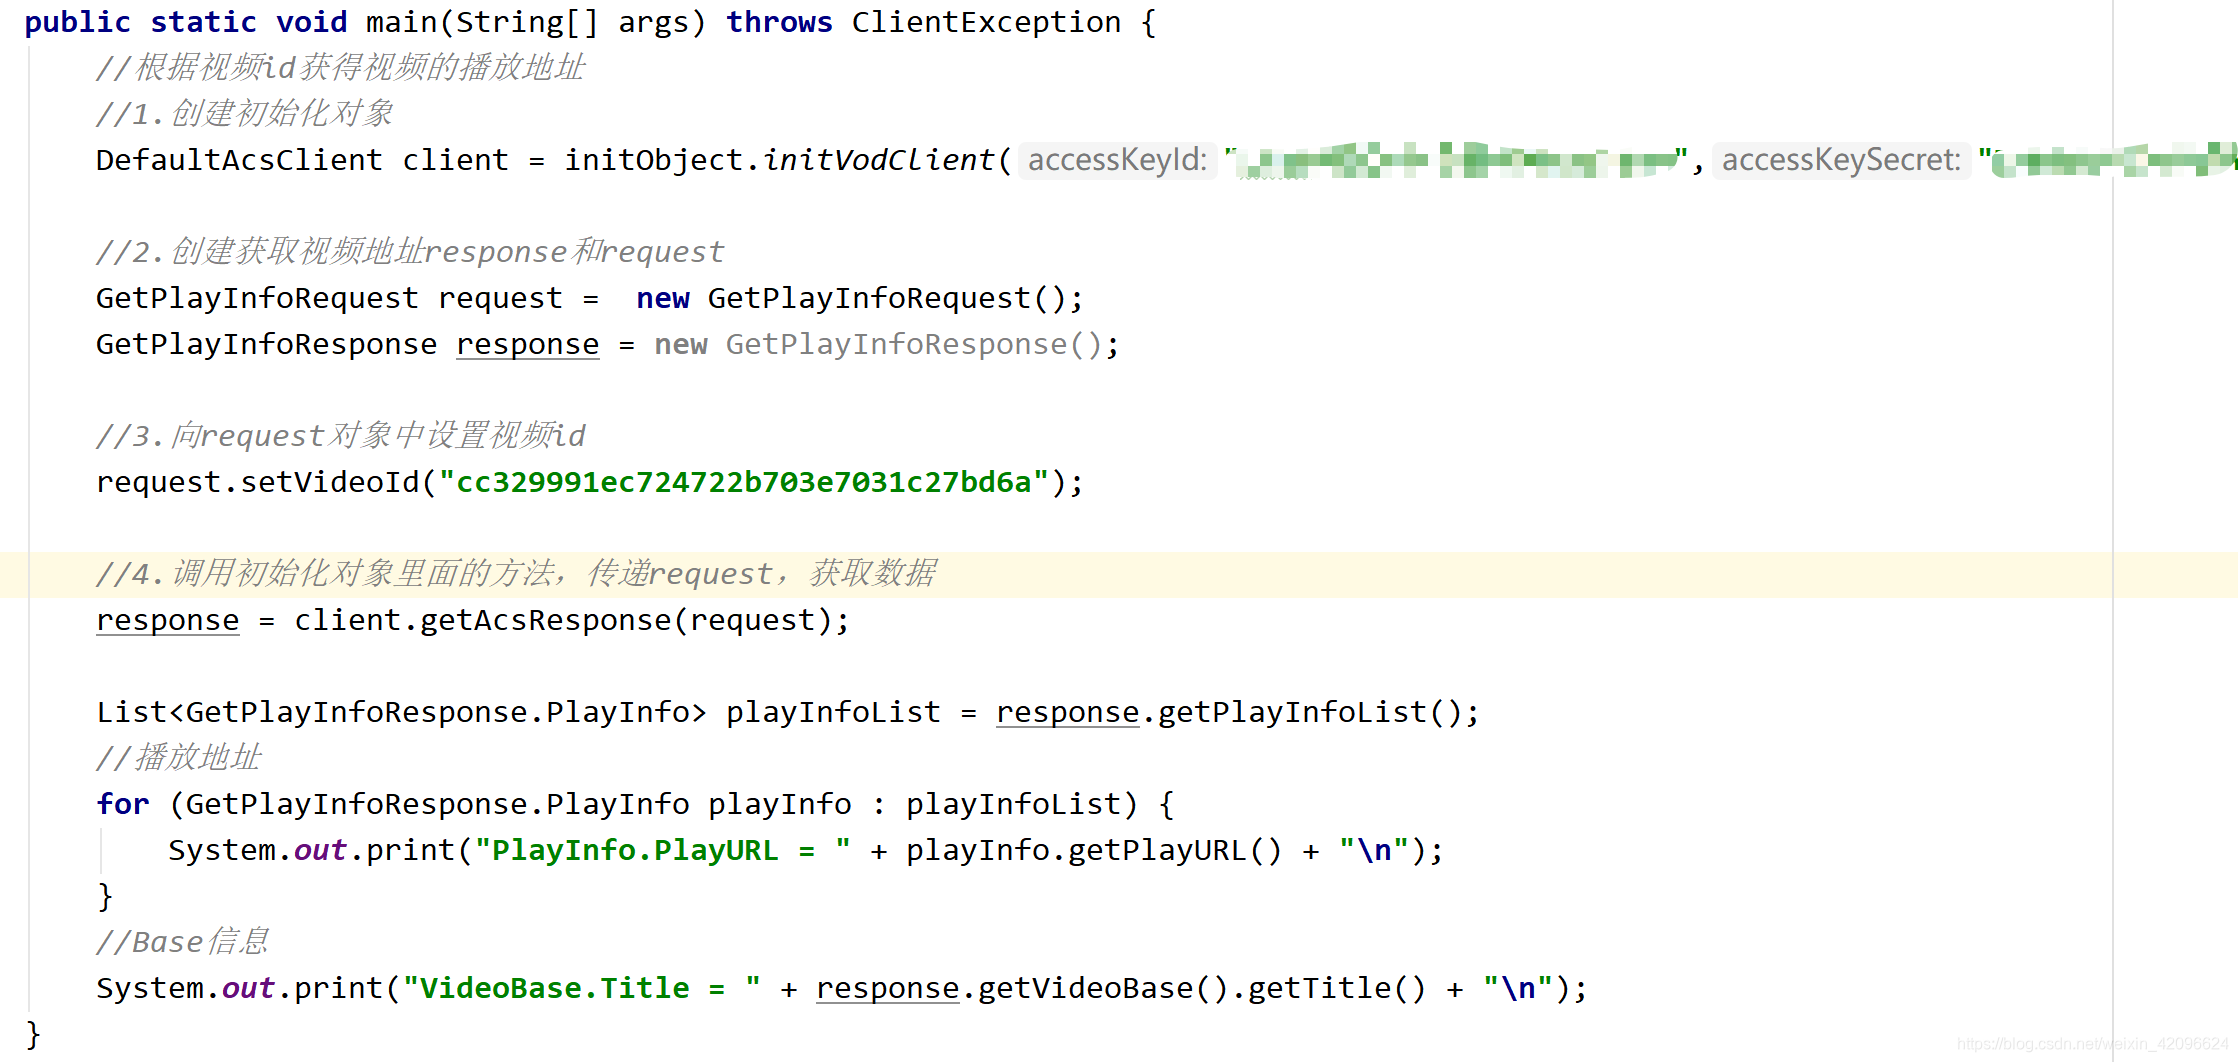Click greyed 'new GetPlayInfoResponse()' expression

879,344
